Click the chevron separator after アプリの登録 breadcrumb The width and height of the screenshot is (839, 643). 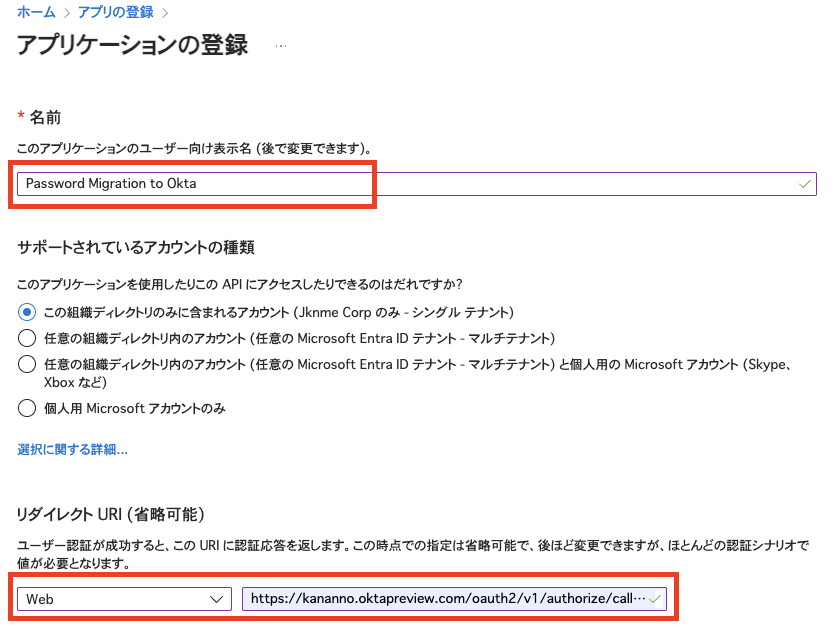tap(165, 13)
